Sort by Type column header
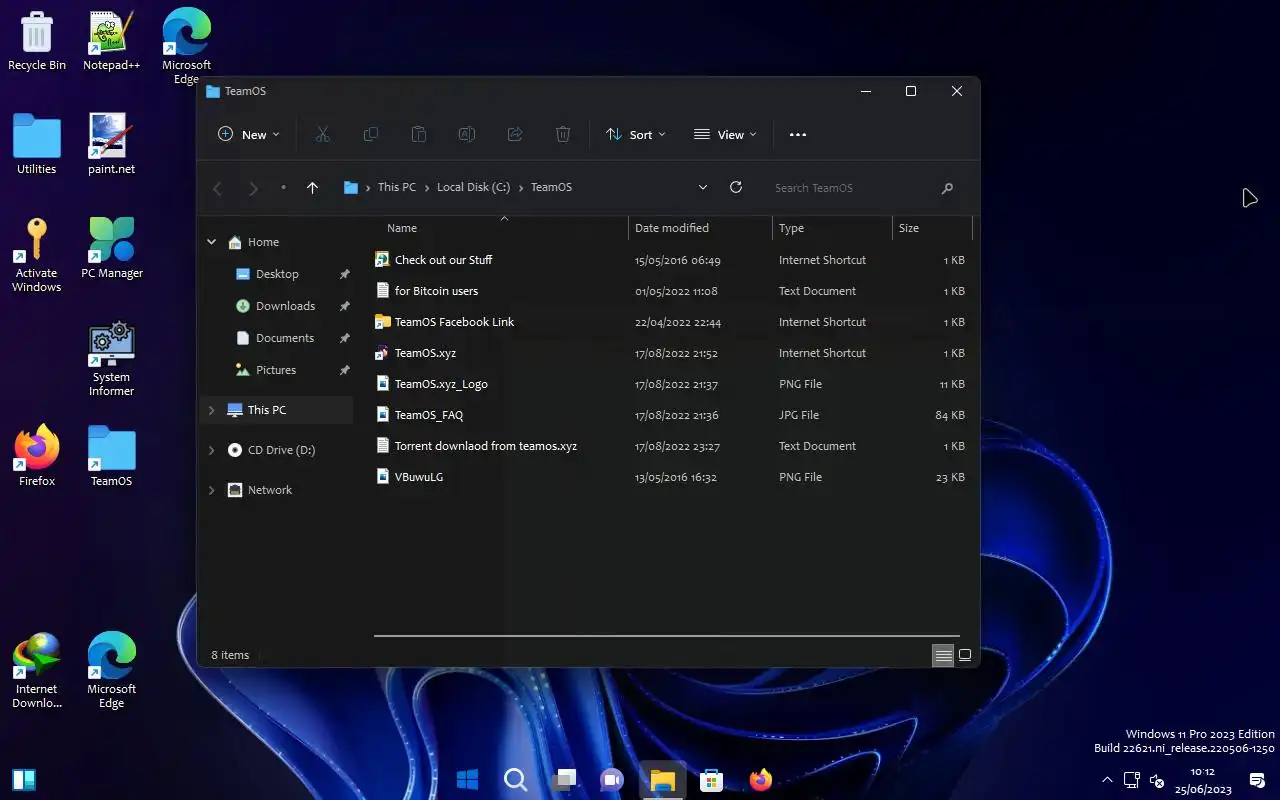 click(x=832, y=228)
